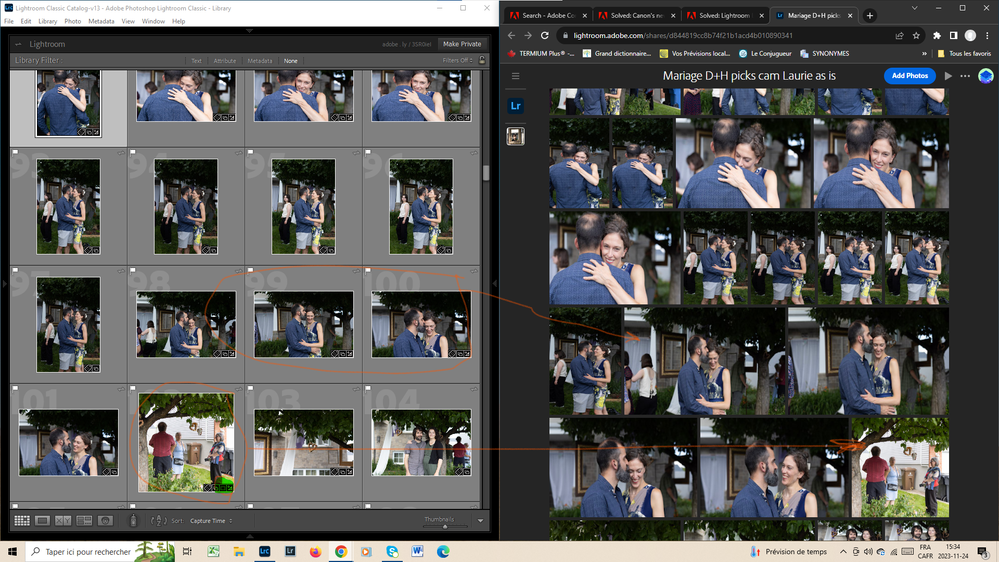Click the Lightroom grid vertical scrollbar
Image resolution: width=999 pixels, height=562 pixels.
(486, 173)
